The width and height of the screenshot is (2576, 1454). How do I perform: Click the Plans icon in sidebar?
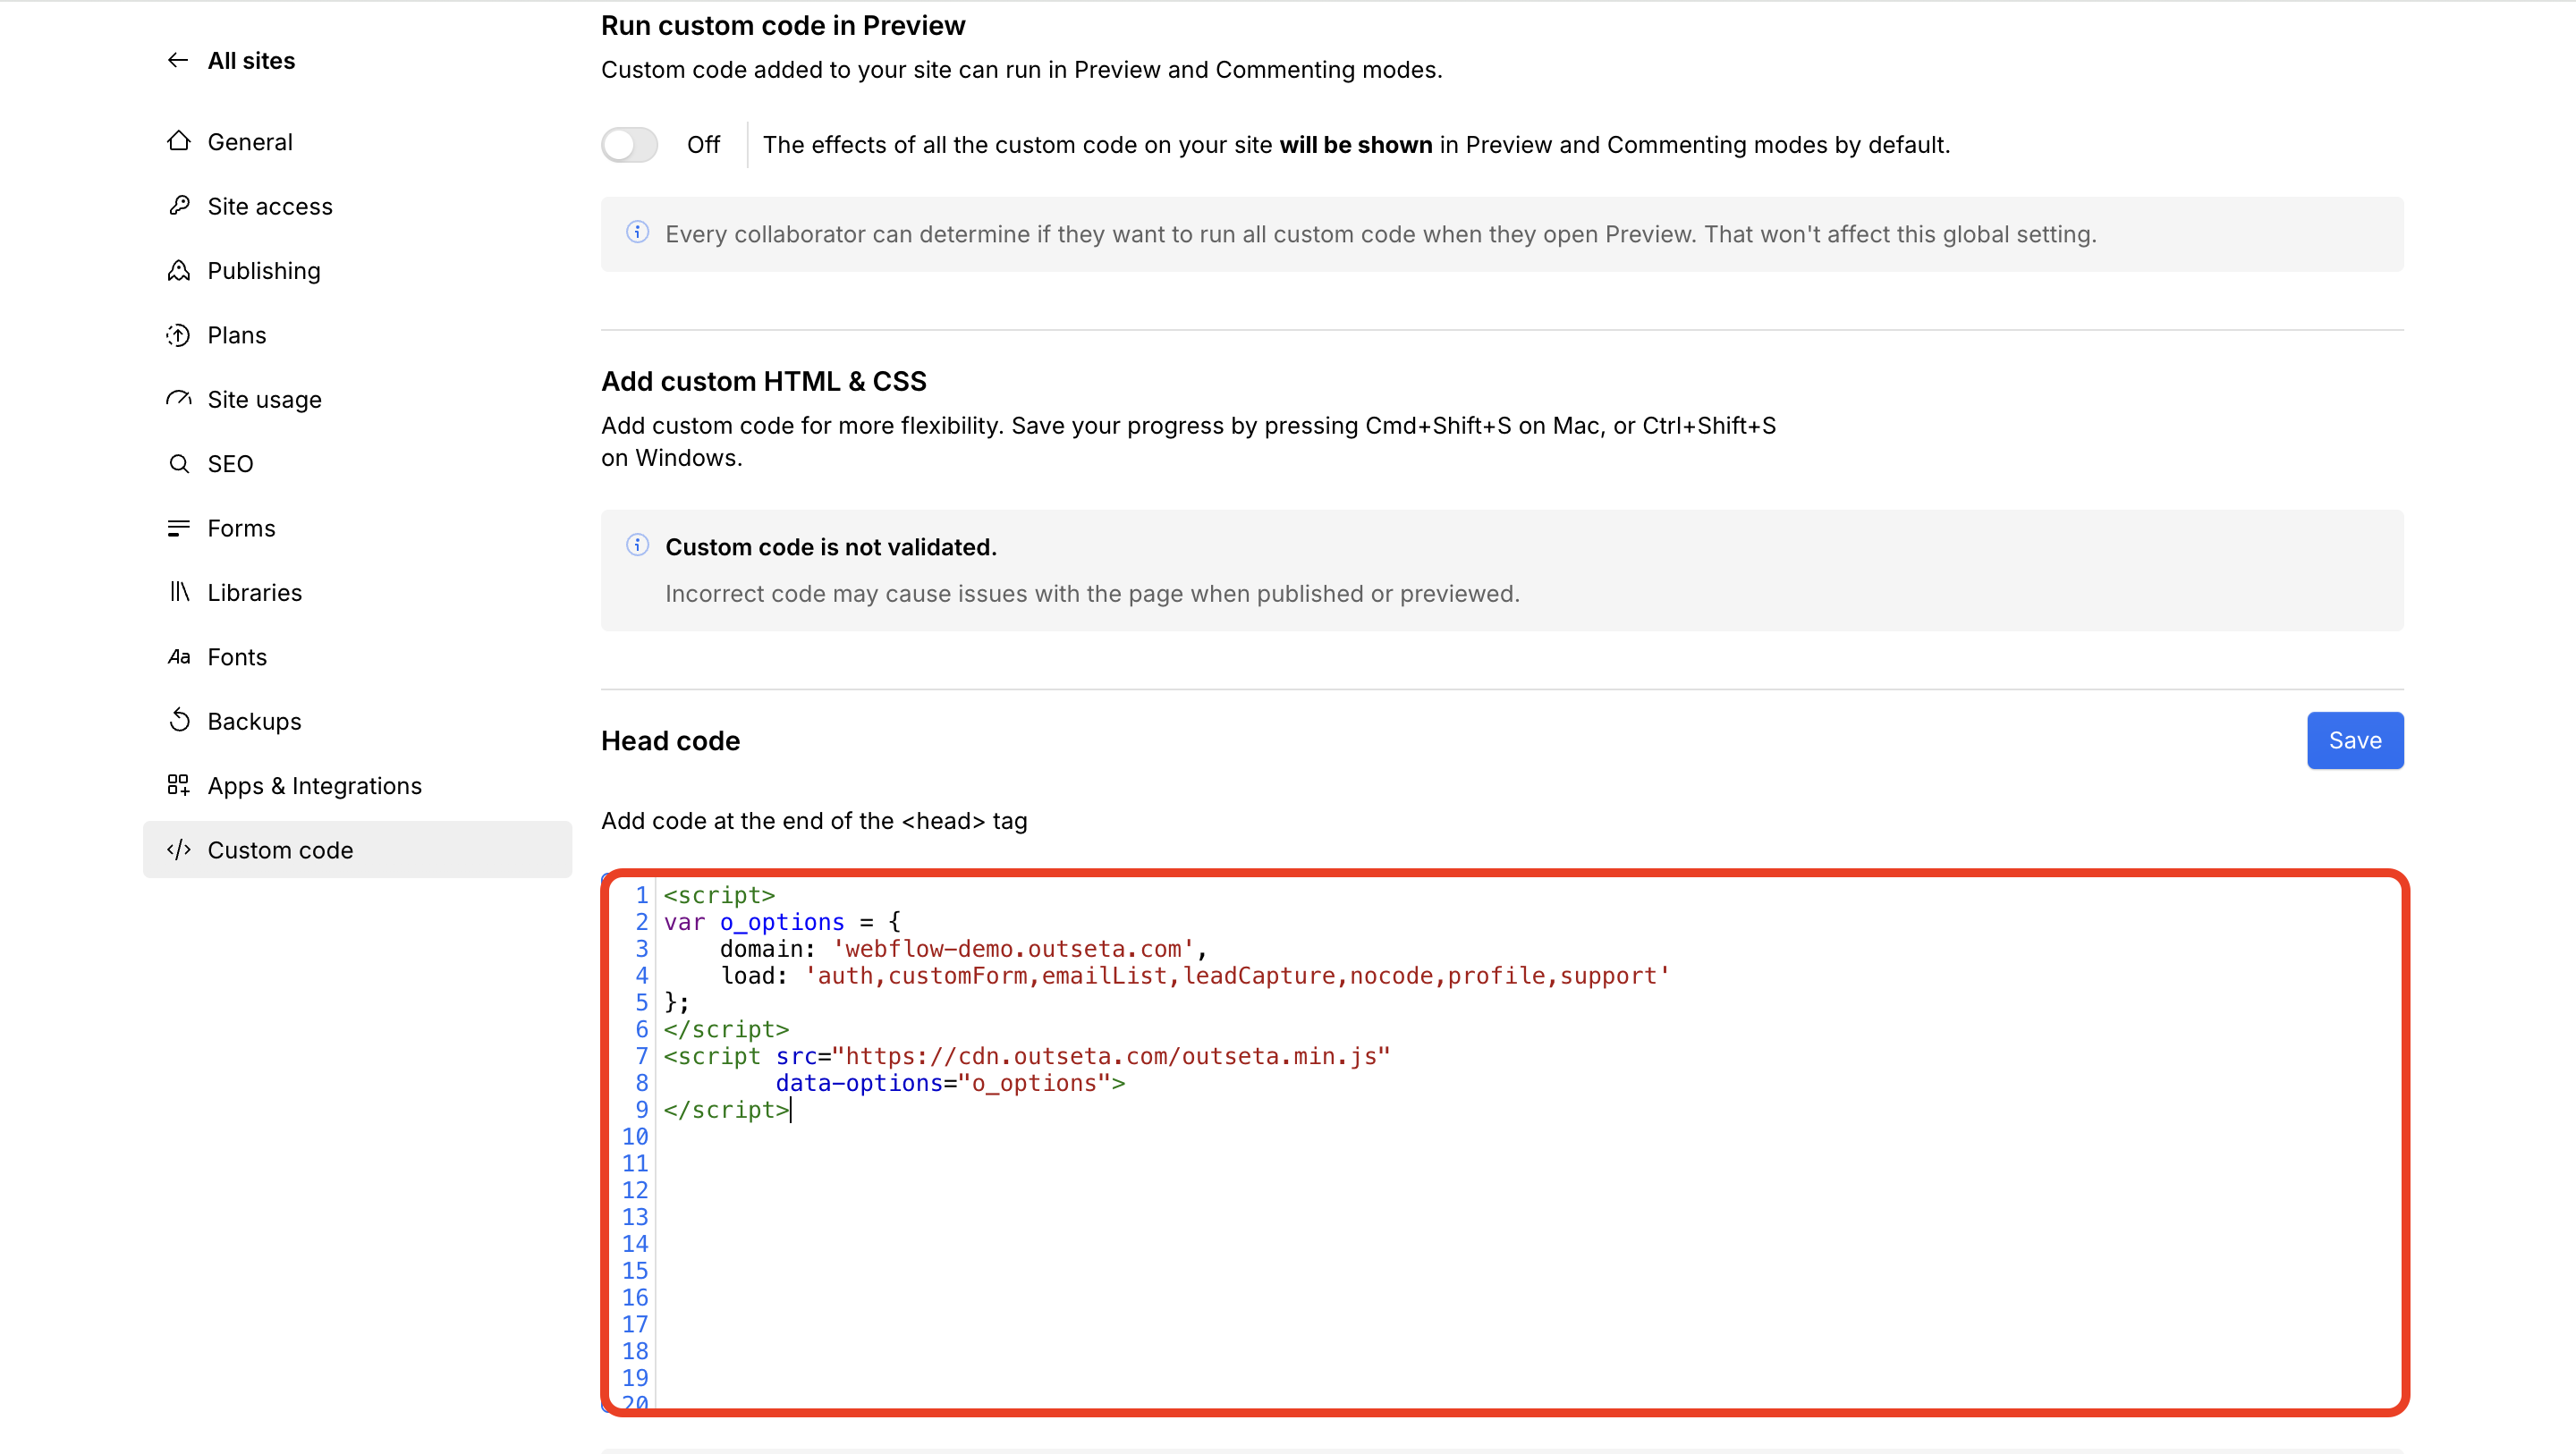click(178, 335)
